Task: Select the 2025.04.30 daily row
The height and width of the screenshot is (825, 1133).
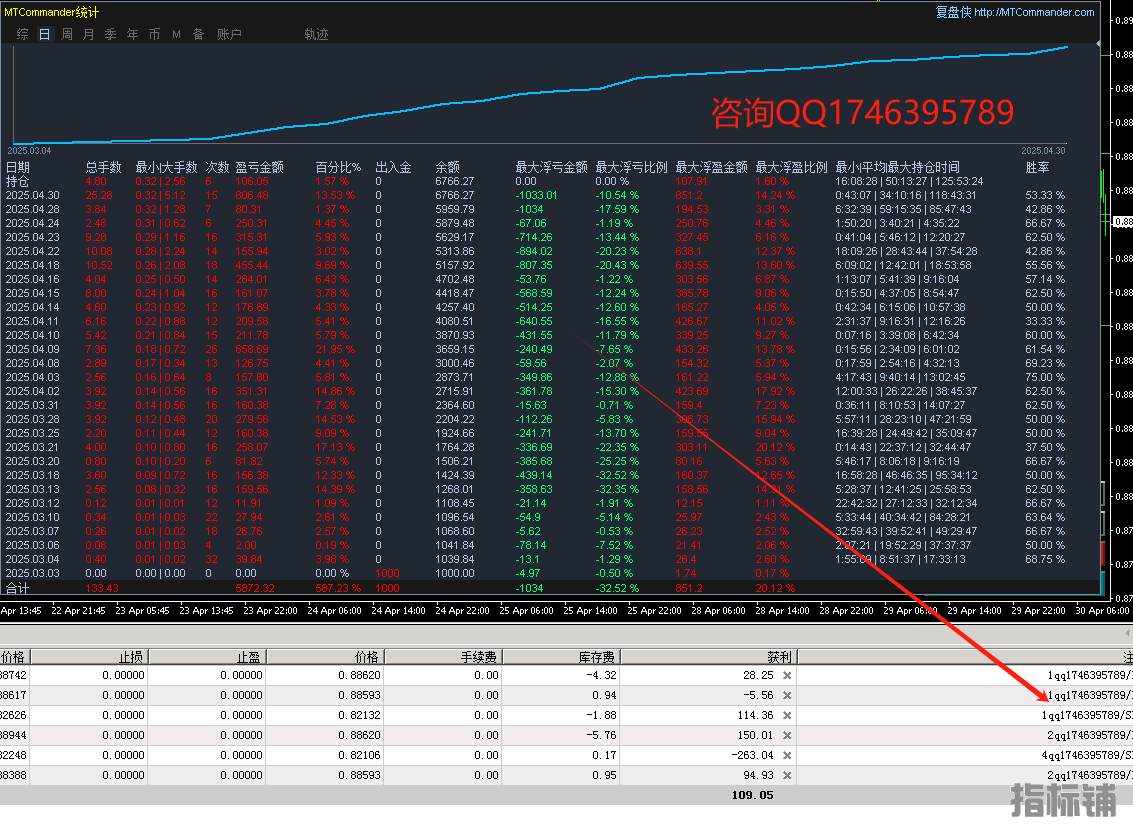Action: pyautogui.click(x=33, y=196)
